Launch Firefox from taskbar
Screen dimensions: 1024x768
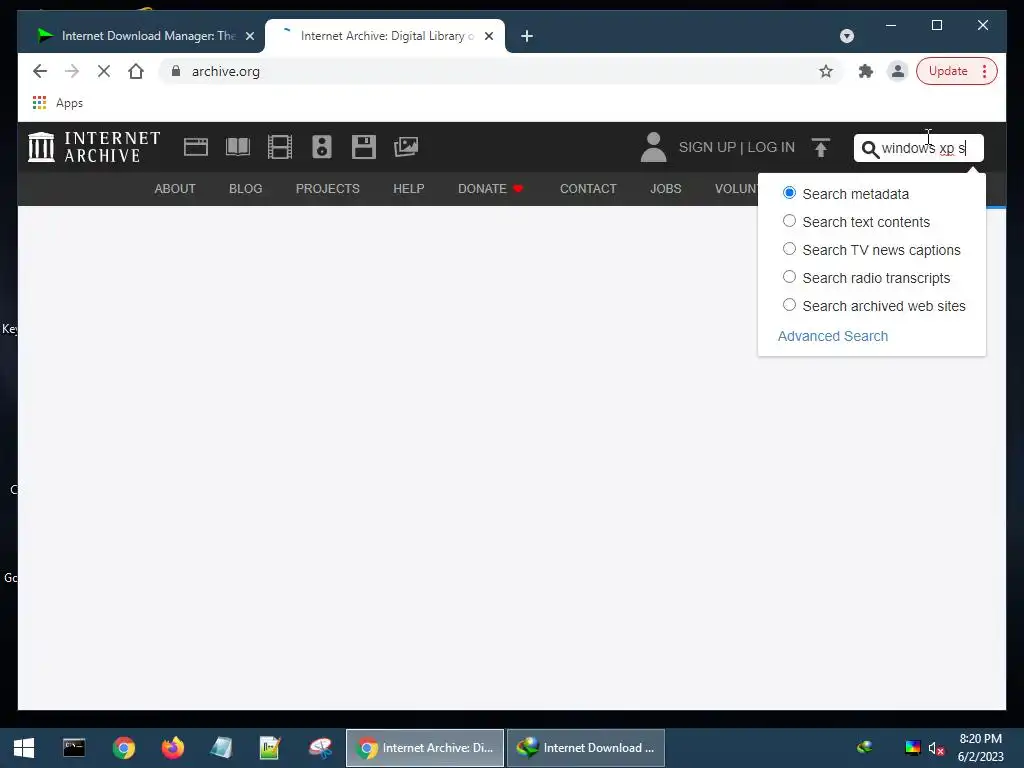pyautogui.click(x=173, y=748)
